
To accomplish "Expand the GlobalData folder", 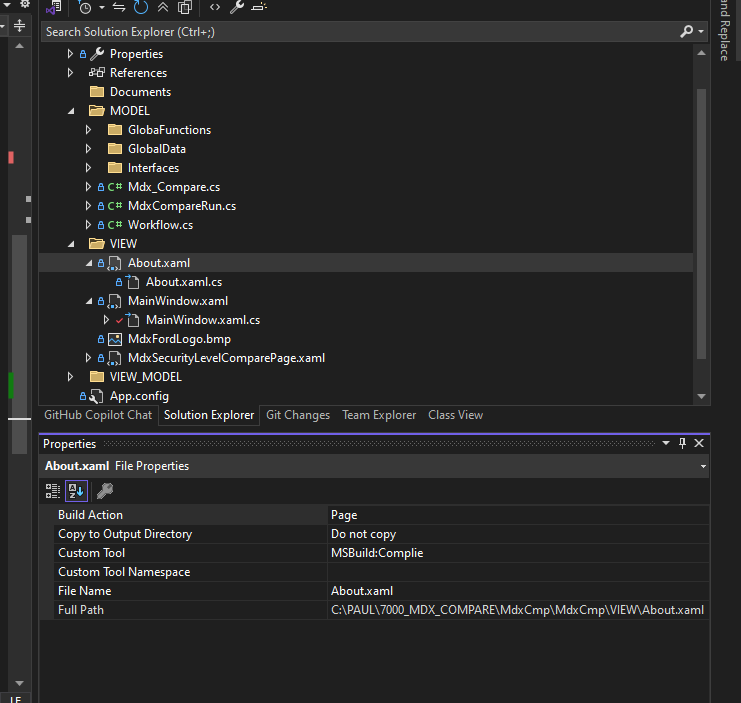I will (88, 149).
